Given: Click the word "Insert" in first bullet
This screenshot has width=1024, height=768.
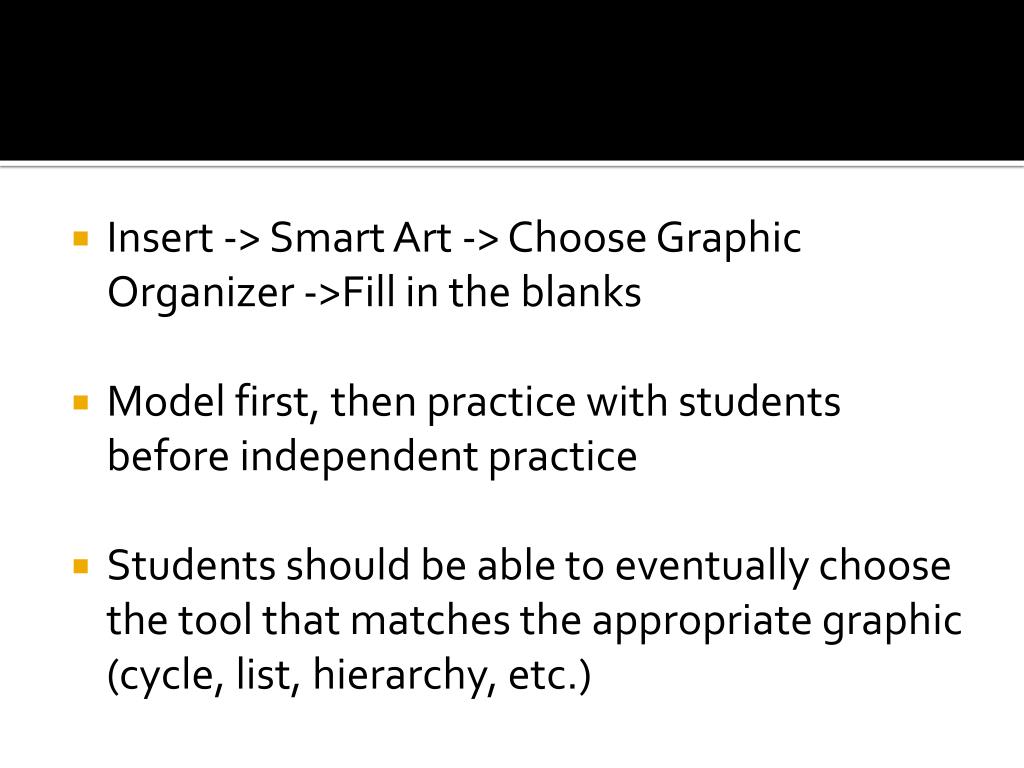Looking at the screenshot, I should [159, 239].
